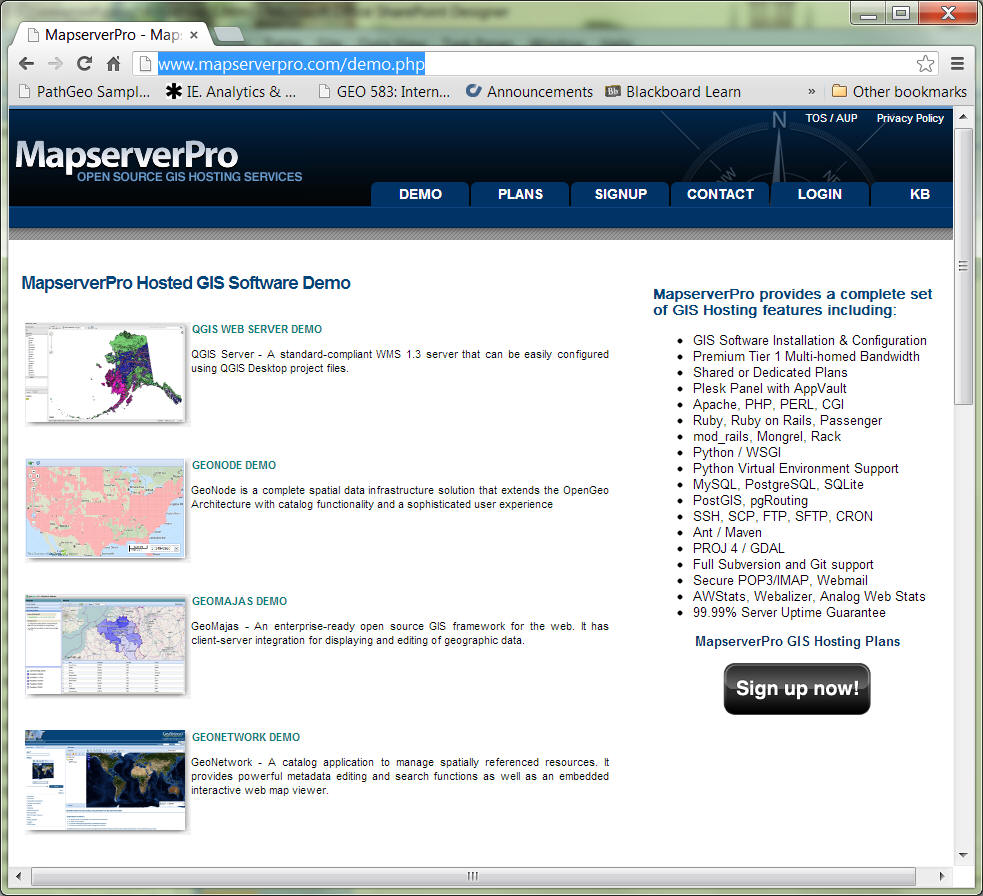The image size is (983, 896).
Task: Switch to the CONTACT navigation tab
Action: tap(720, 194)
